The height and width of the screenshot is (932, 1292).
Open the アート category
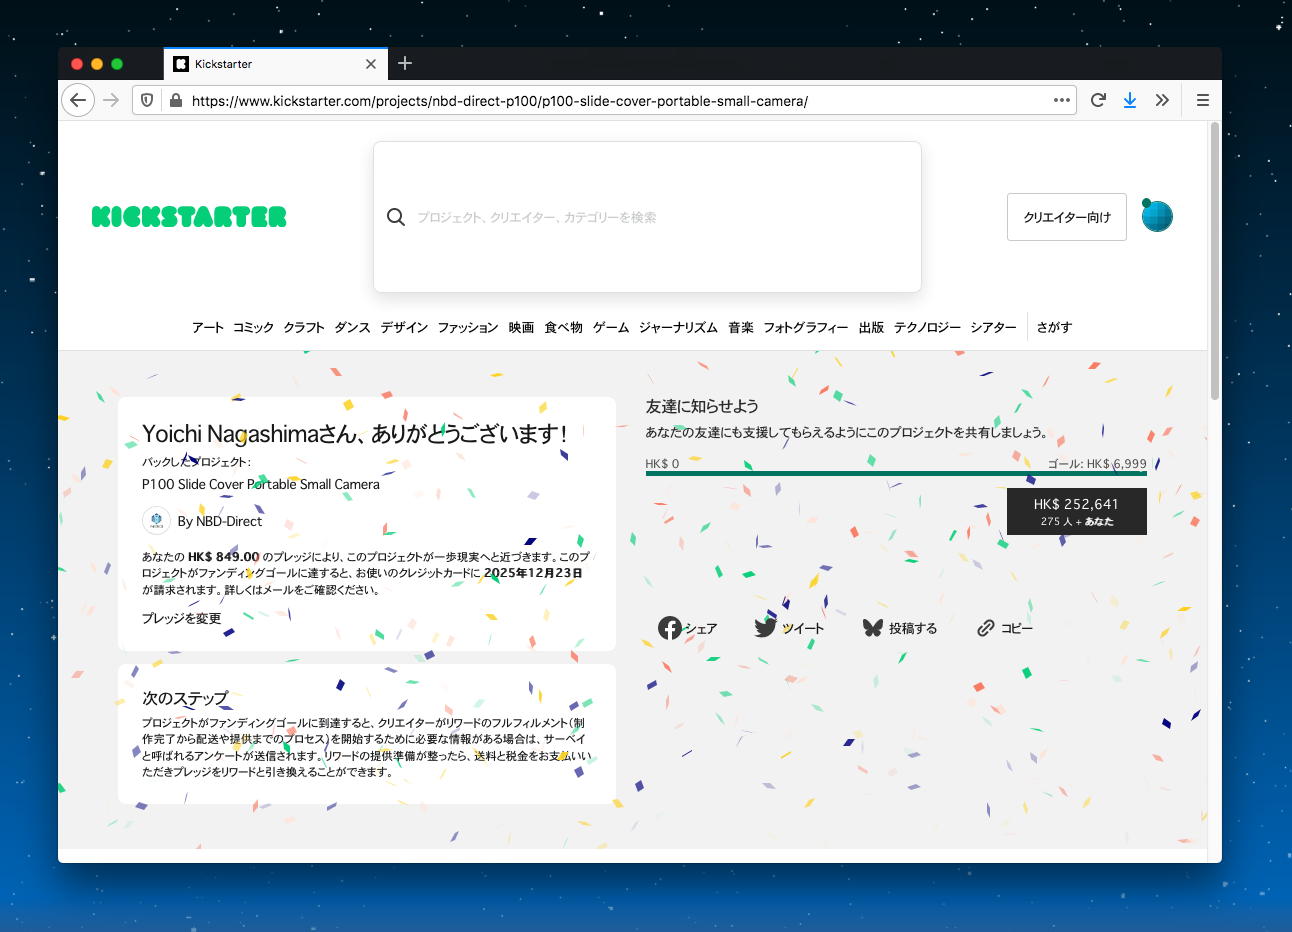[x=208, y=327]
